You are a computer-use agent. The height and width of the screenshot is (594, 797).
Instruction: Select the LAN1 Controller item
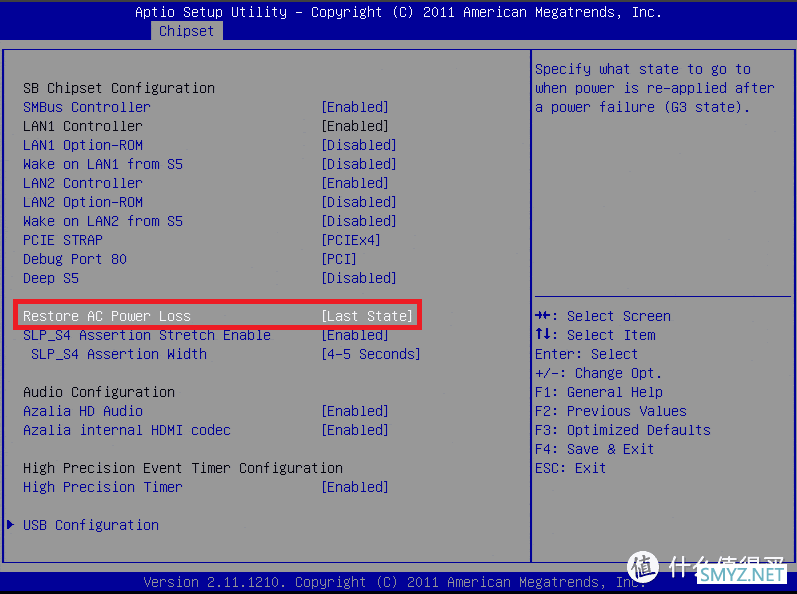pyautogui.click(x=83, y=126)
